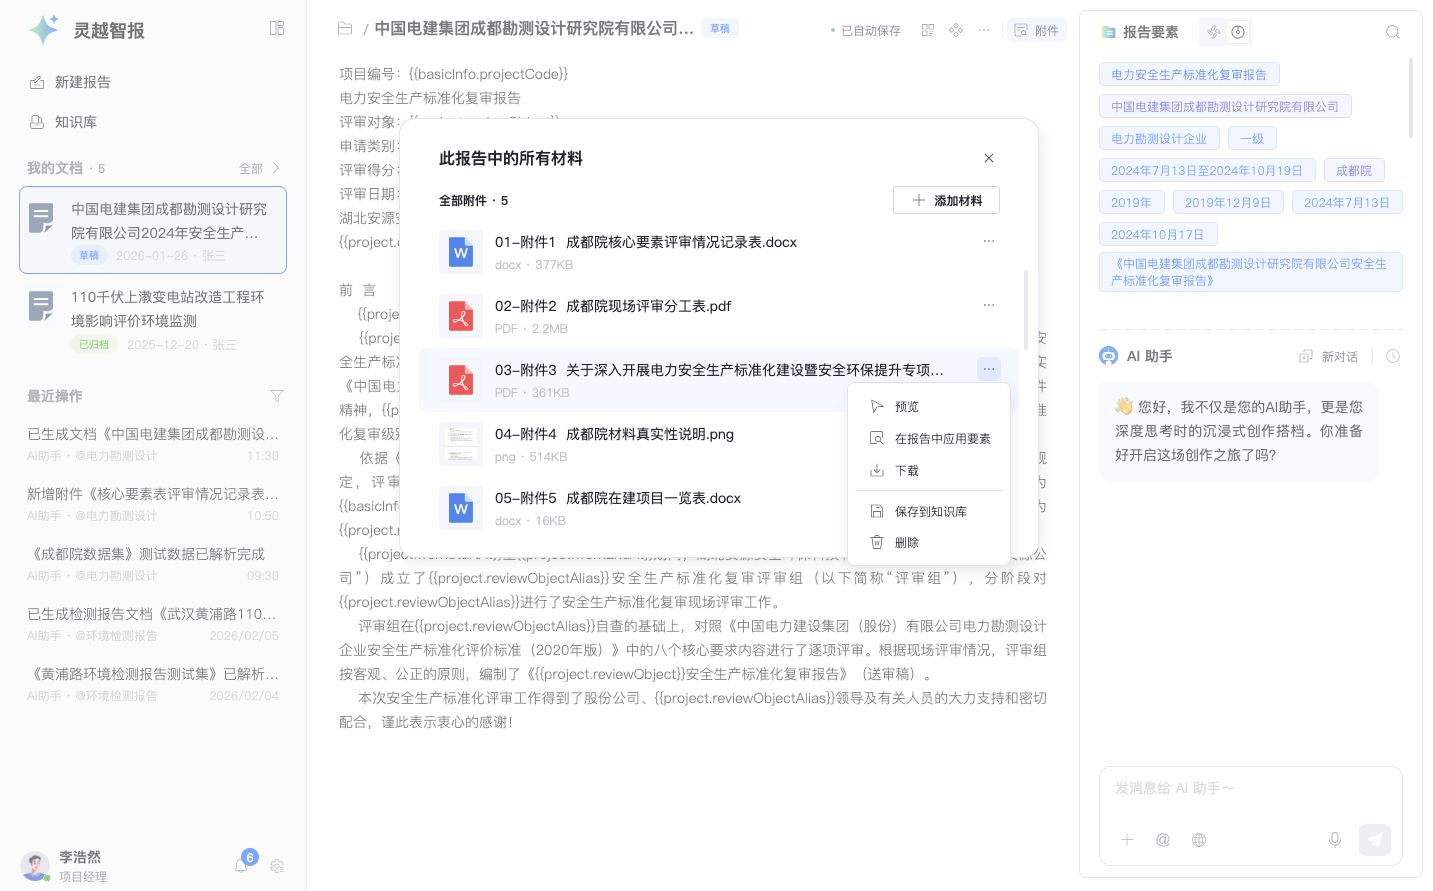Screen dimensions: 1433x891
Task: Open settings gear near user profile
Action: pos(277,866)
